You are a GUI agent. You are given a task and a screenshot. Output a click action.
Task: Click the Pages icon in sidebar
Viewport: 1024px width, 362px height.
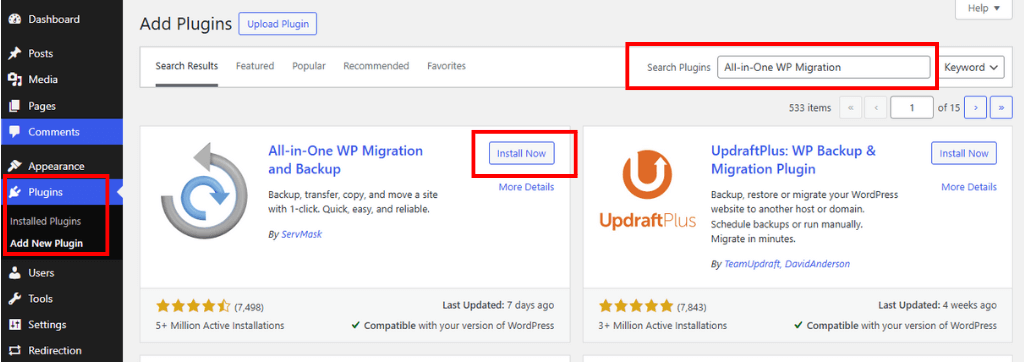pos(14,106)
